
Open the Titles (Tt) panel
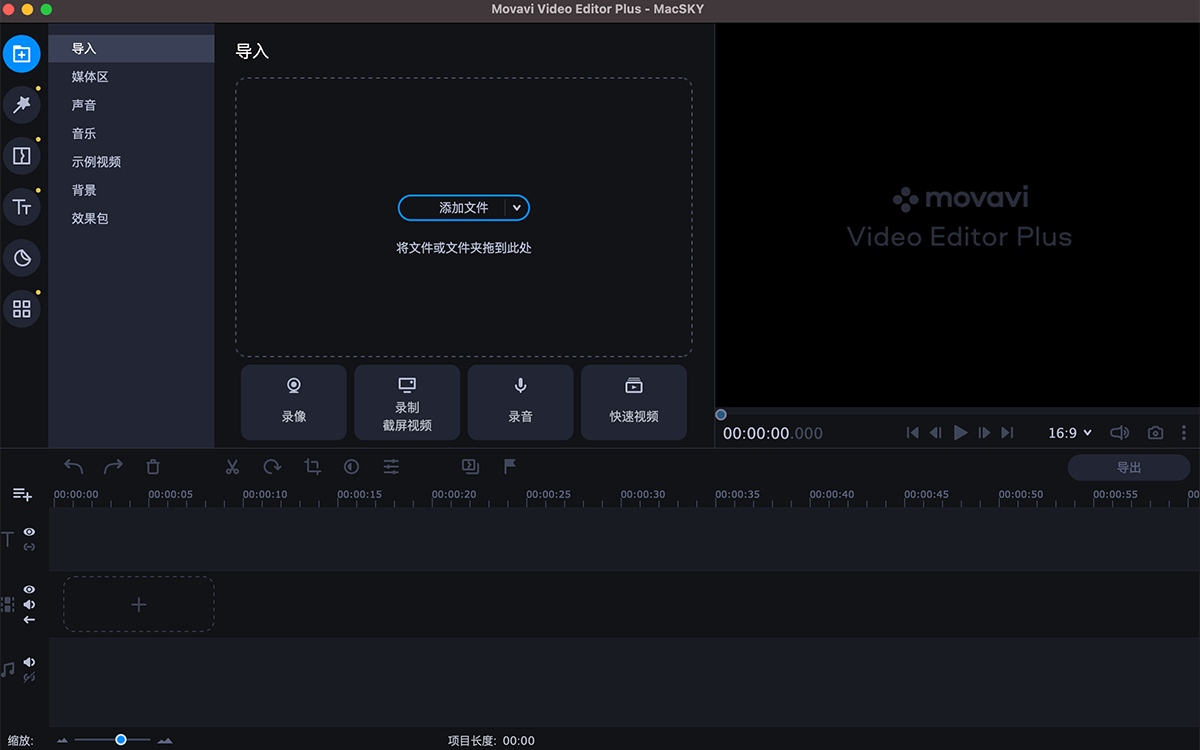(x=21, y=207)
